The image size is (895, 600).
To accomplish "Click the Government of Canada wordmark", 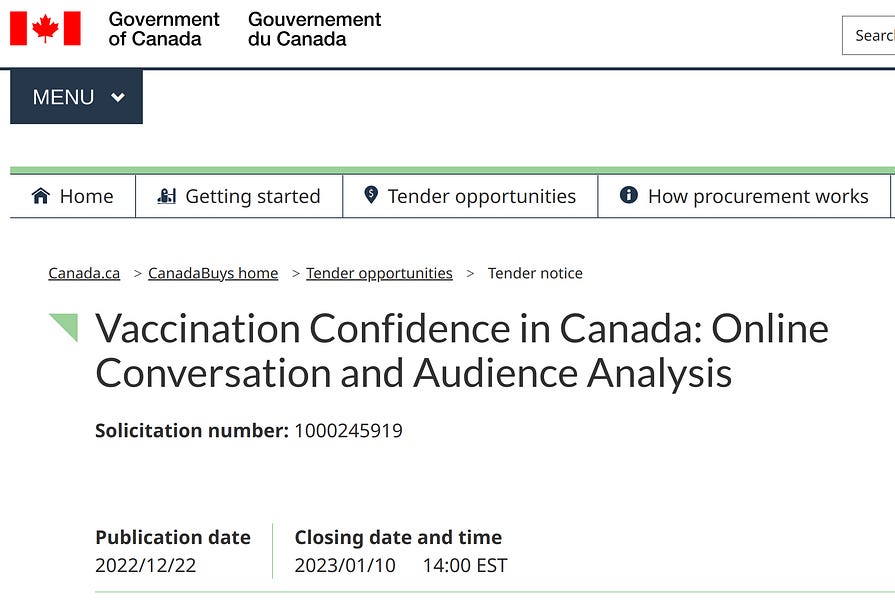I will pyautogui.click(x=163, y=30).
